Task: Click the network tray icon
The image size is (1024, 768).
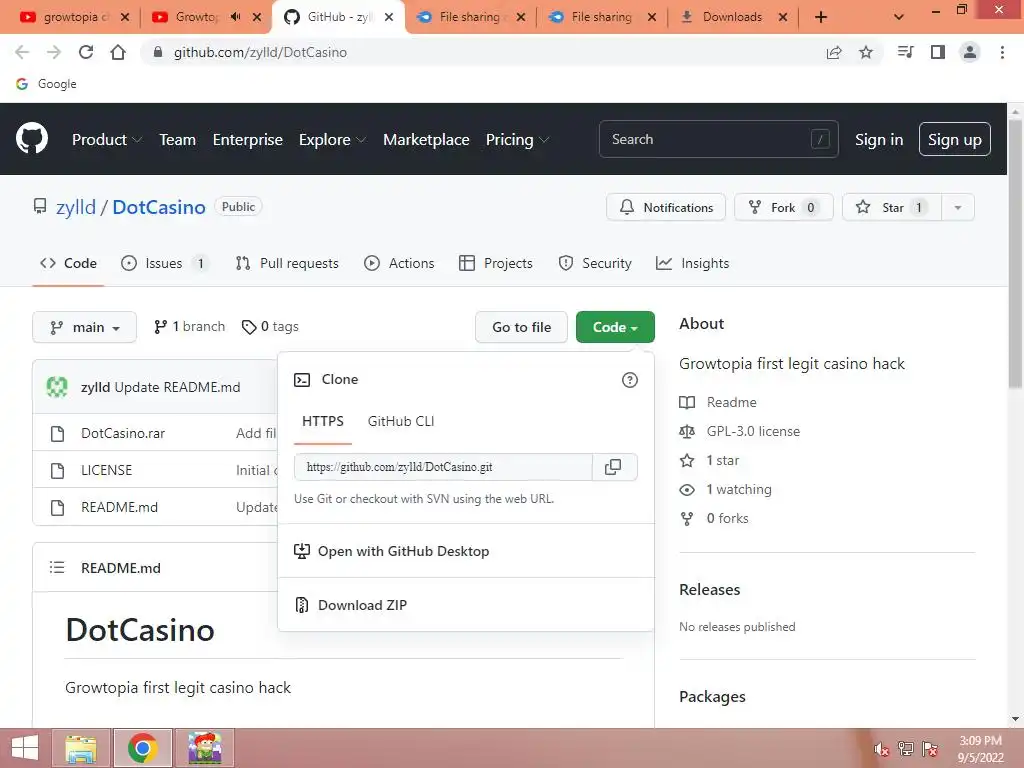Action: 906,749
